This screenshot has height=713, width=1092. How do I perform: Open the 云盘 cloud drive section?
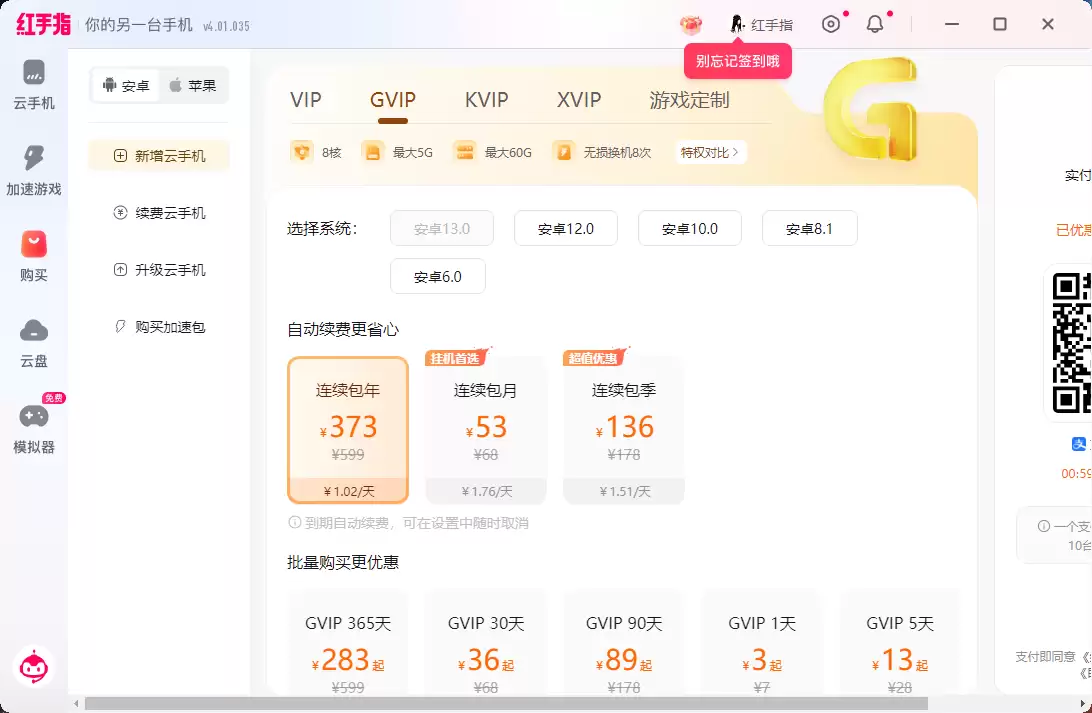click(x=33, y=343)
